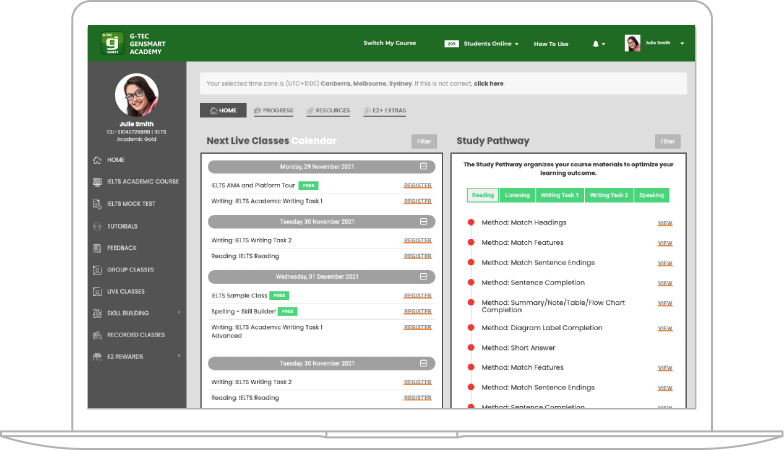
Task: Collapse the first Tuesday, 30 November 2021 section
Action: [x=424, y=222]
